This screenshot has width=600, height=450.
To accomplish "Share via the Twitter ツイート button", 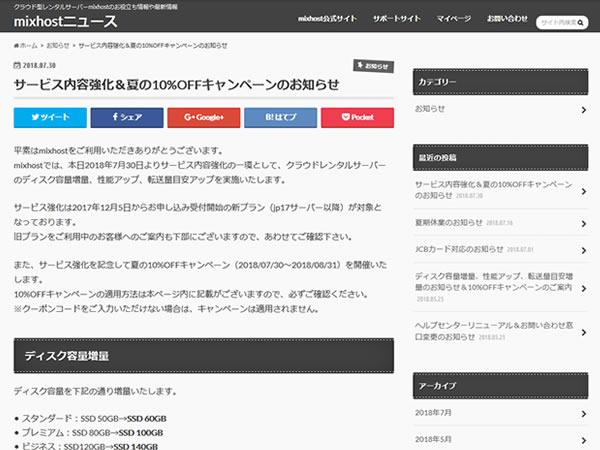I will click(x=50, y=117).
